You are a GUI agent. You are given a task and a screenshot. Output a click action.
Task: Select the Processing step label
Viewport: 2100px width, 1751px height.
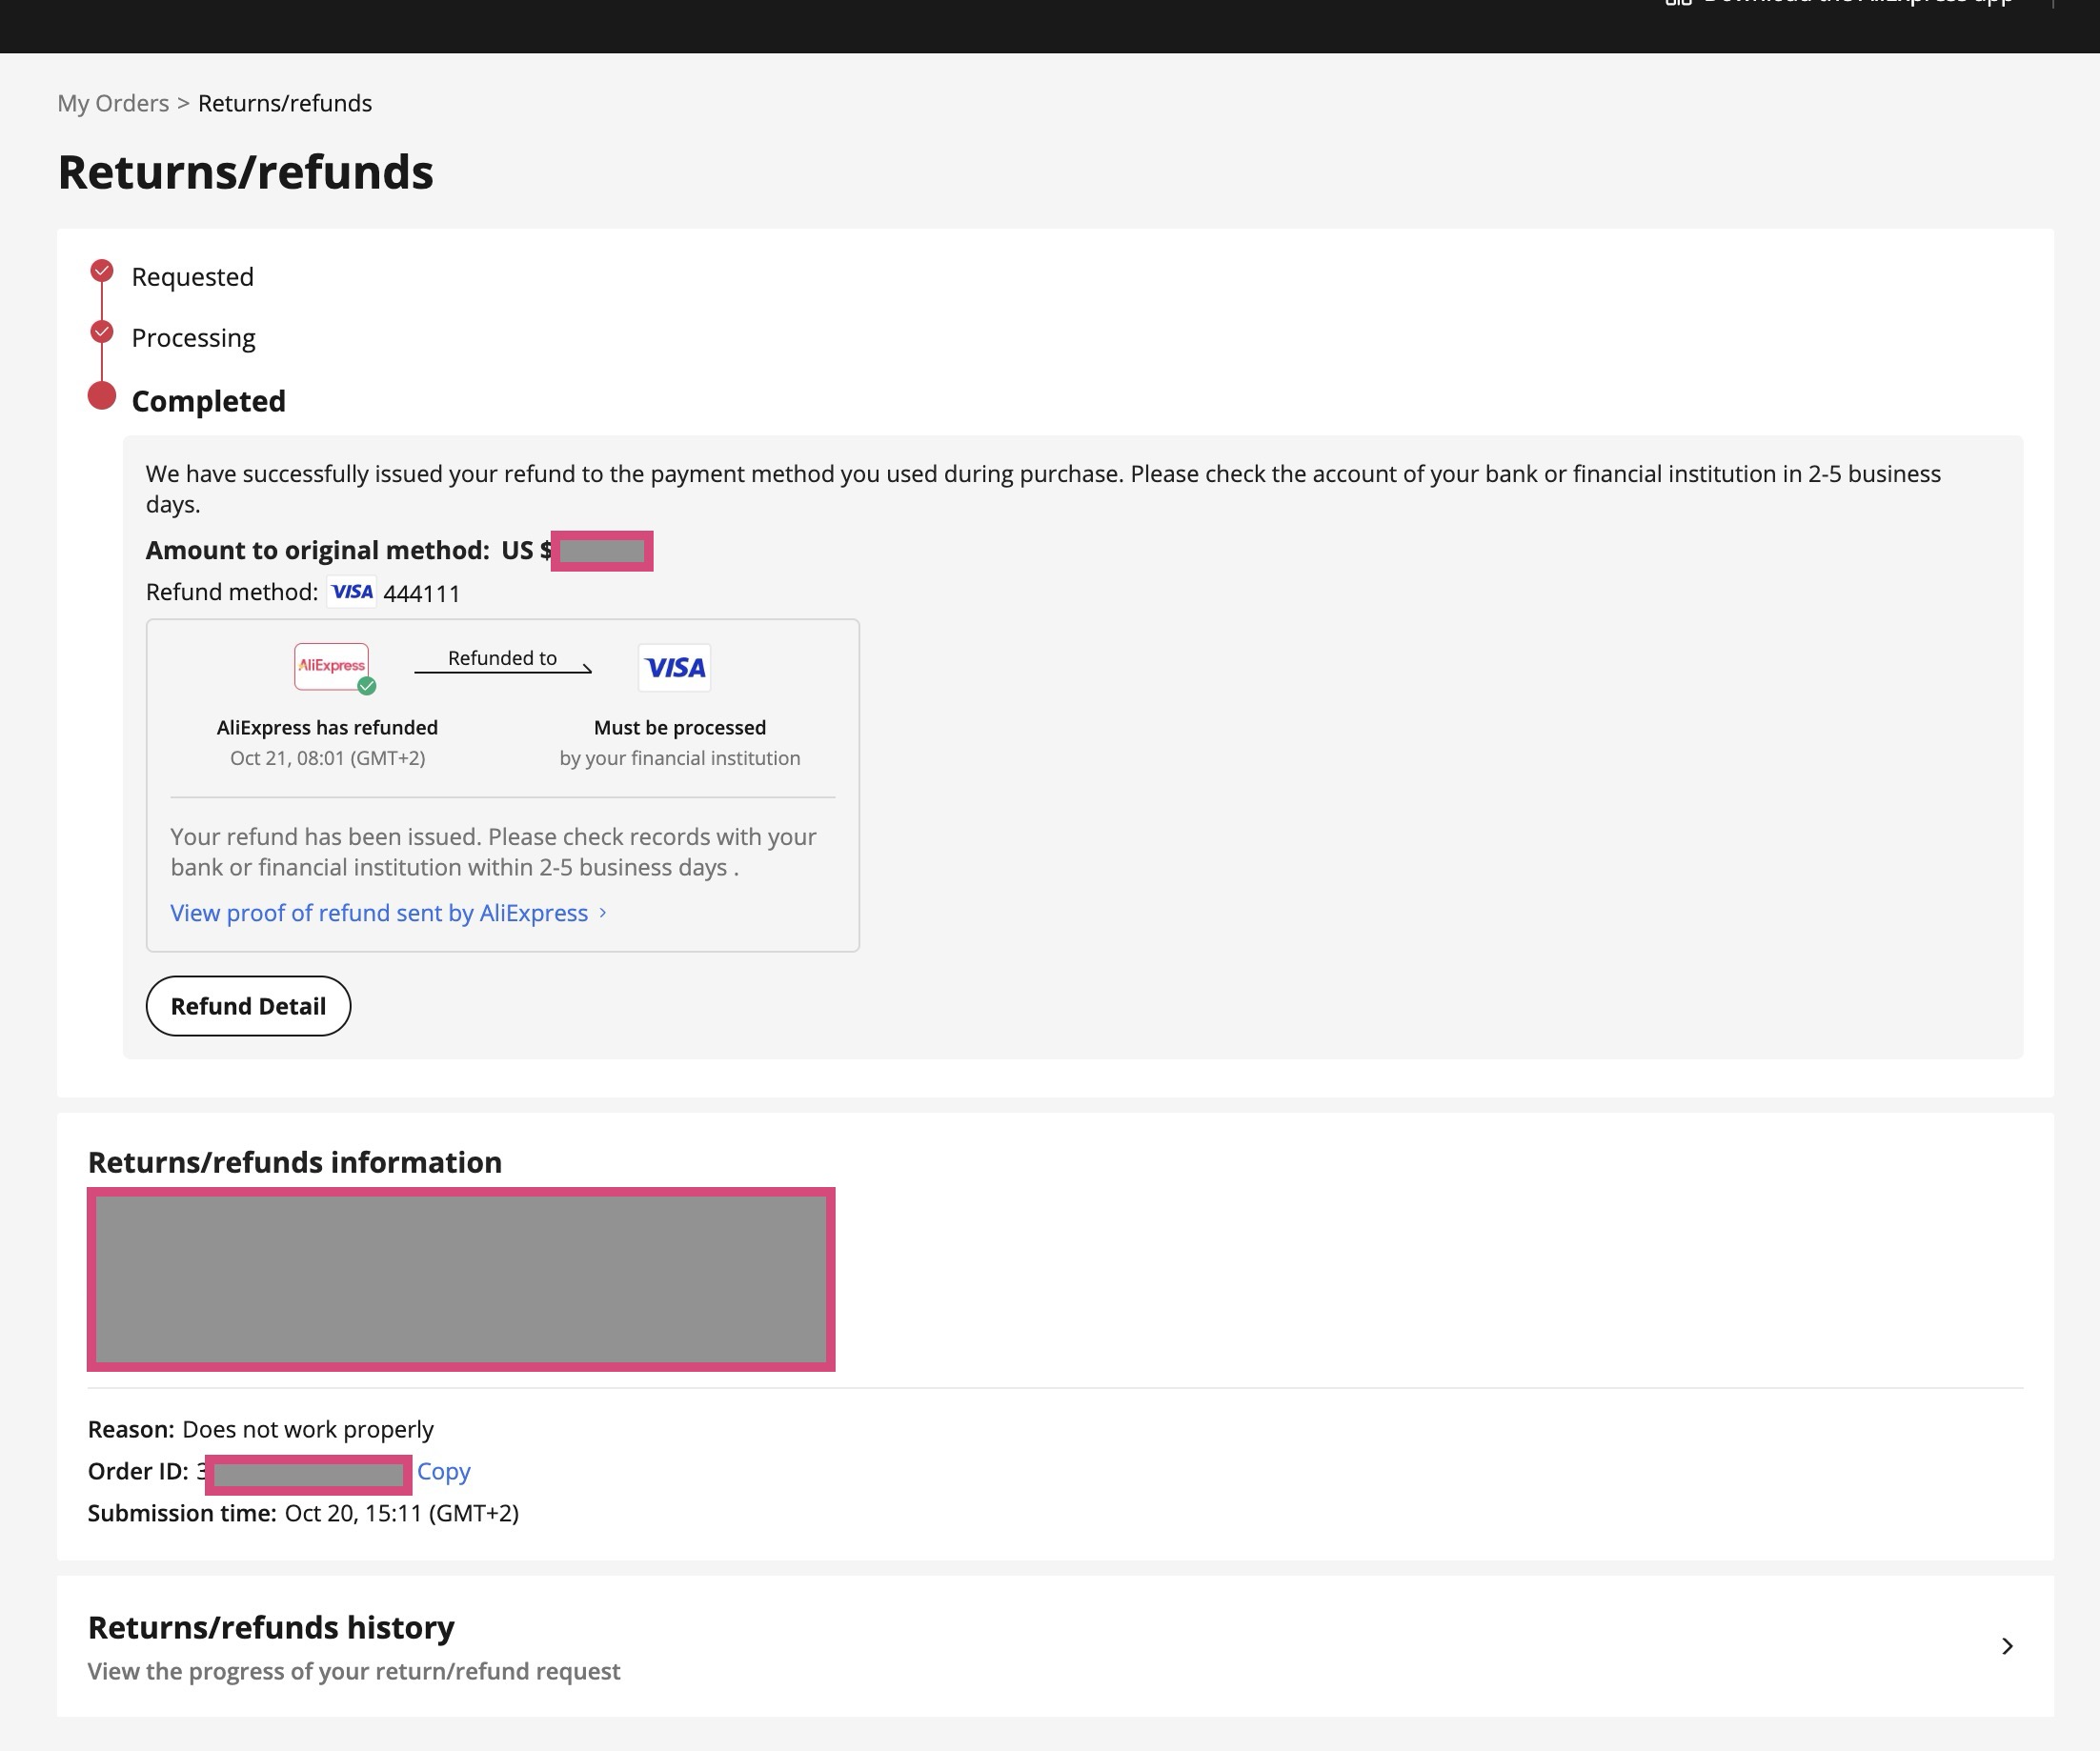tap(194, 338)
